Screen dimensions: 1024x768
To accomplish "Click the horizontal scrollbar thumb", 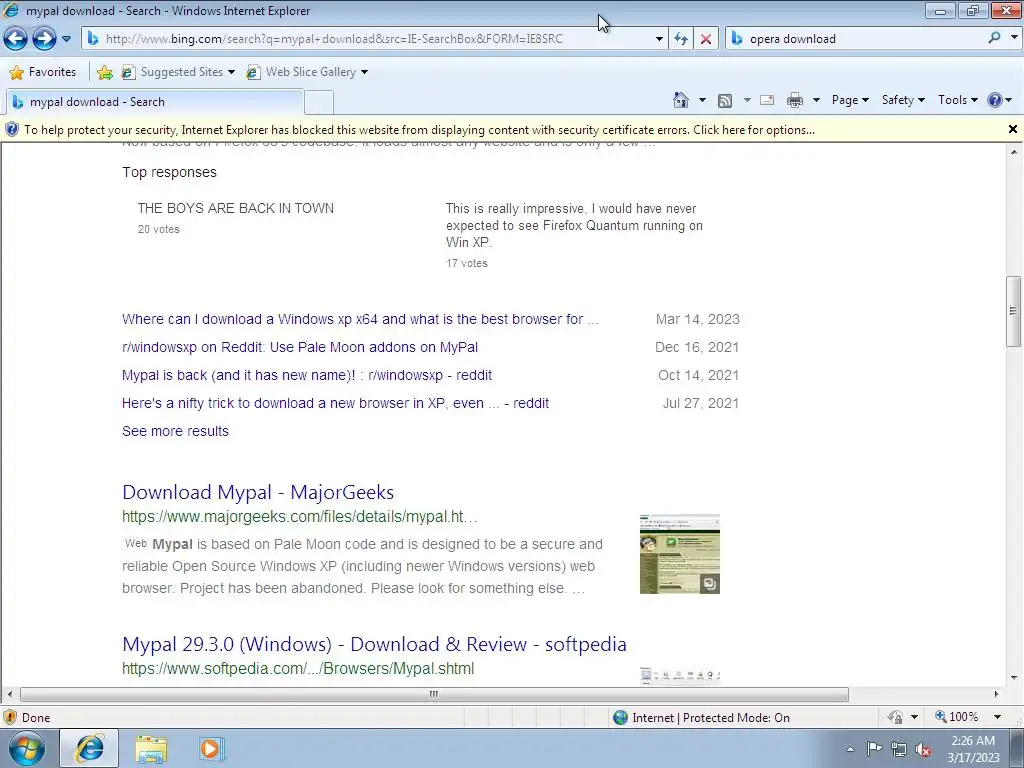I will 434,694.
